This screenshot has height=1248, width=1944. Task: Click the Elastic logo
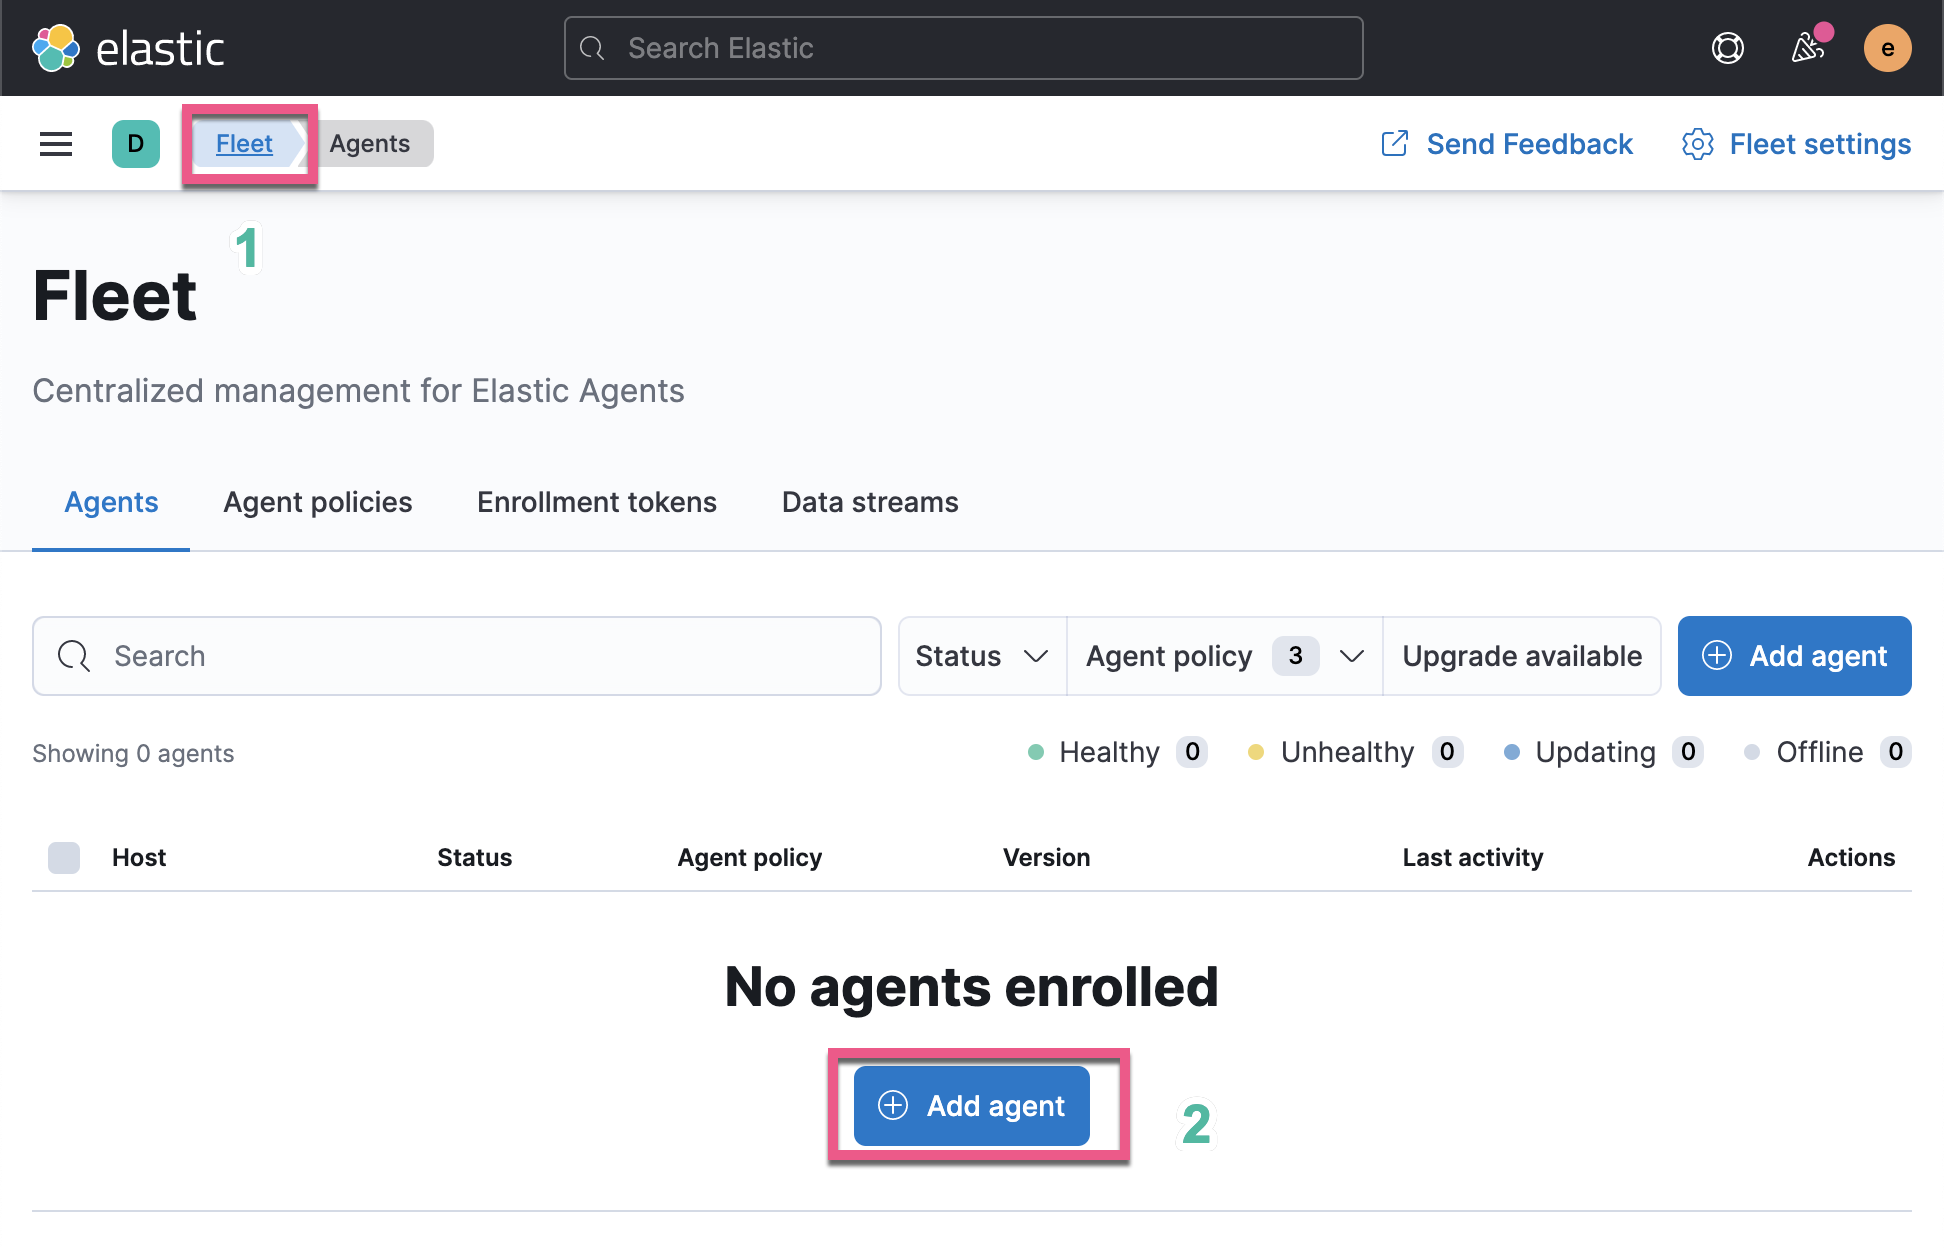(129, 48)
